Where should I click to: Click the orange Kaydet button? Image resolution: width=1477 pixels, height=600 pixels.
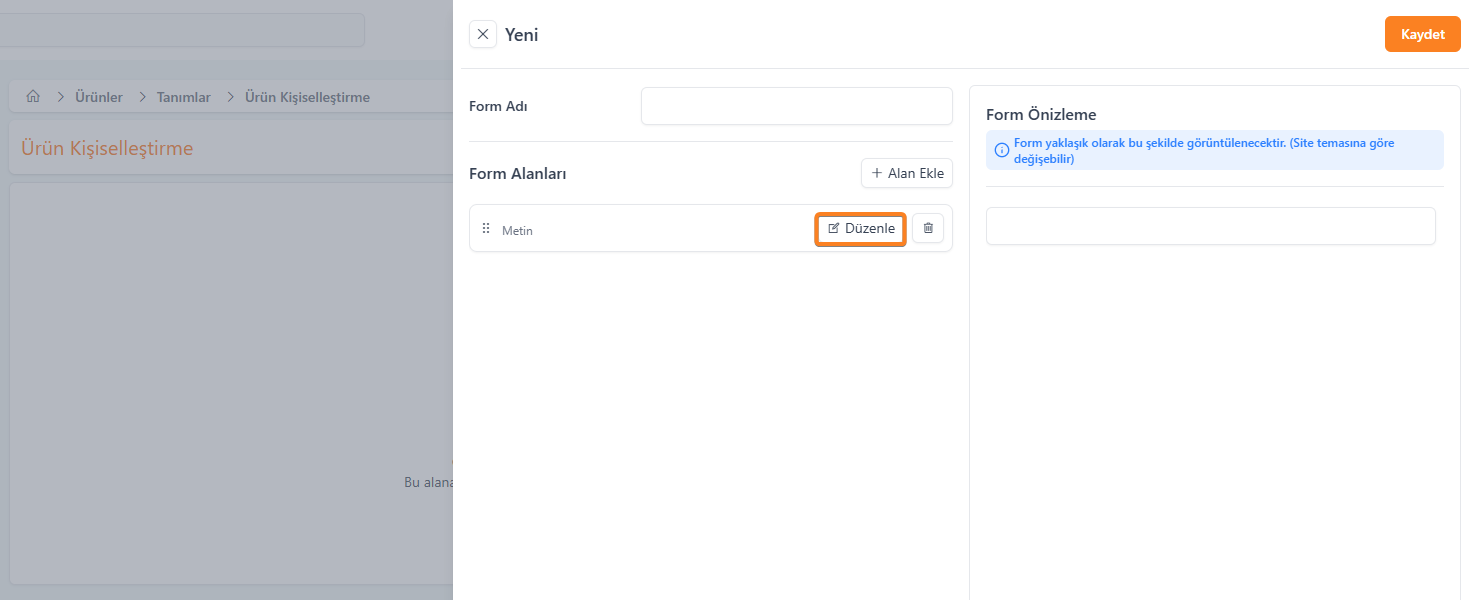(1423, 34)
